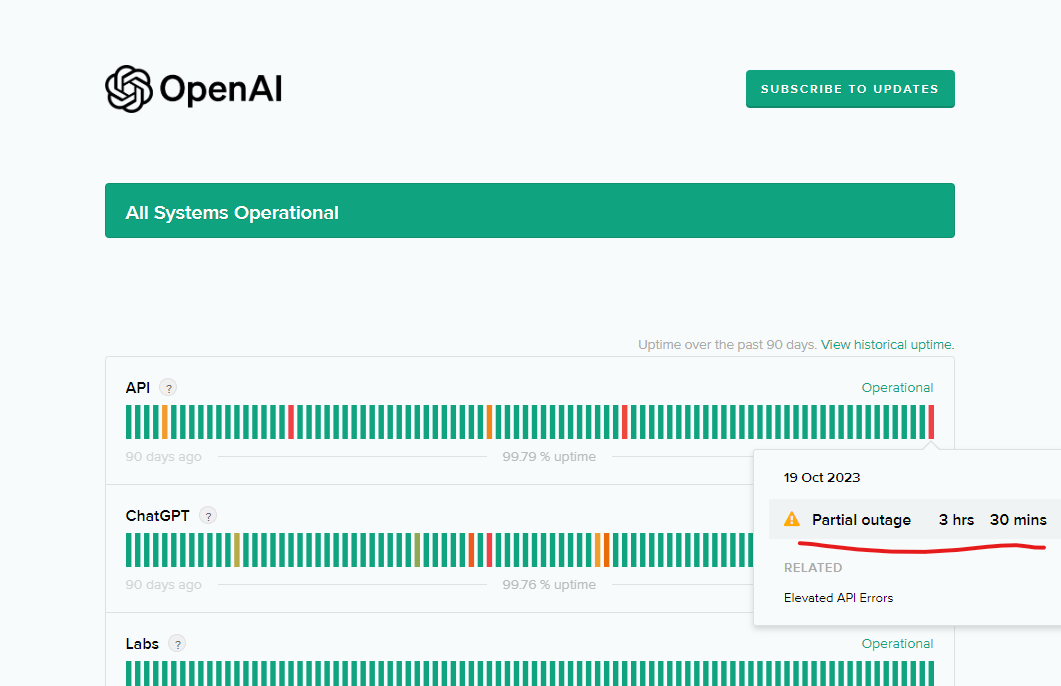Image resolution: width=1061 pixels, height=686 pixels.
Task: Open the Elevated API Errors incident
Action: click(x=838, y=597)
